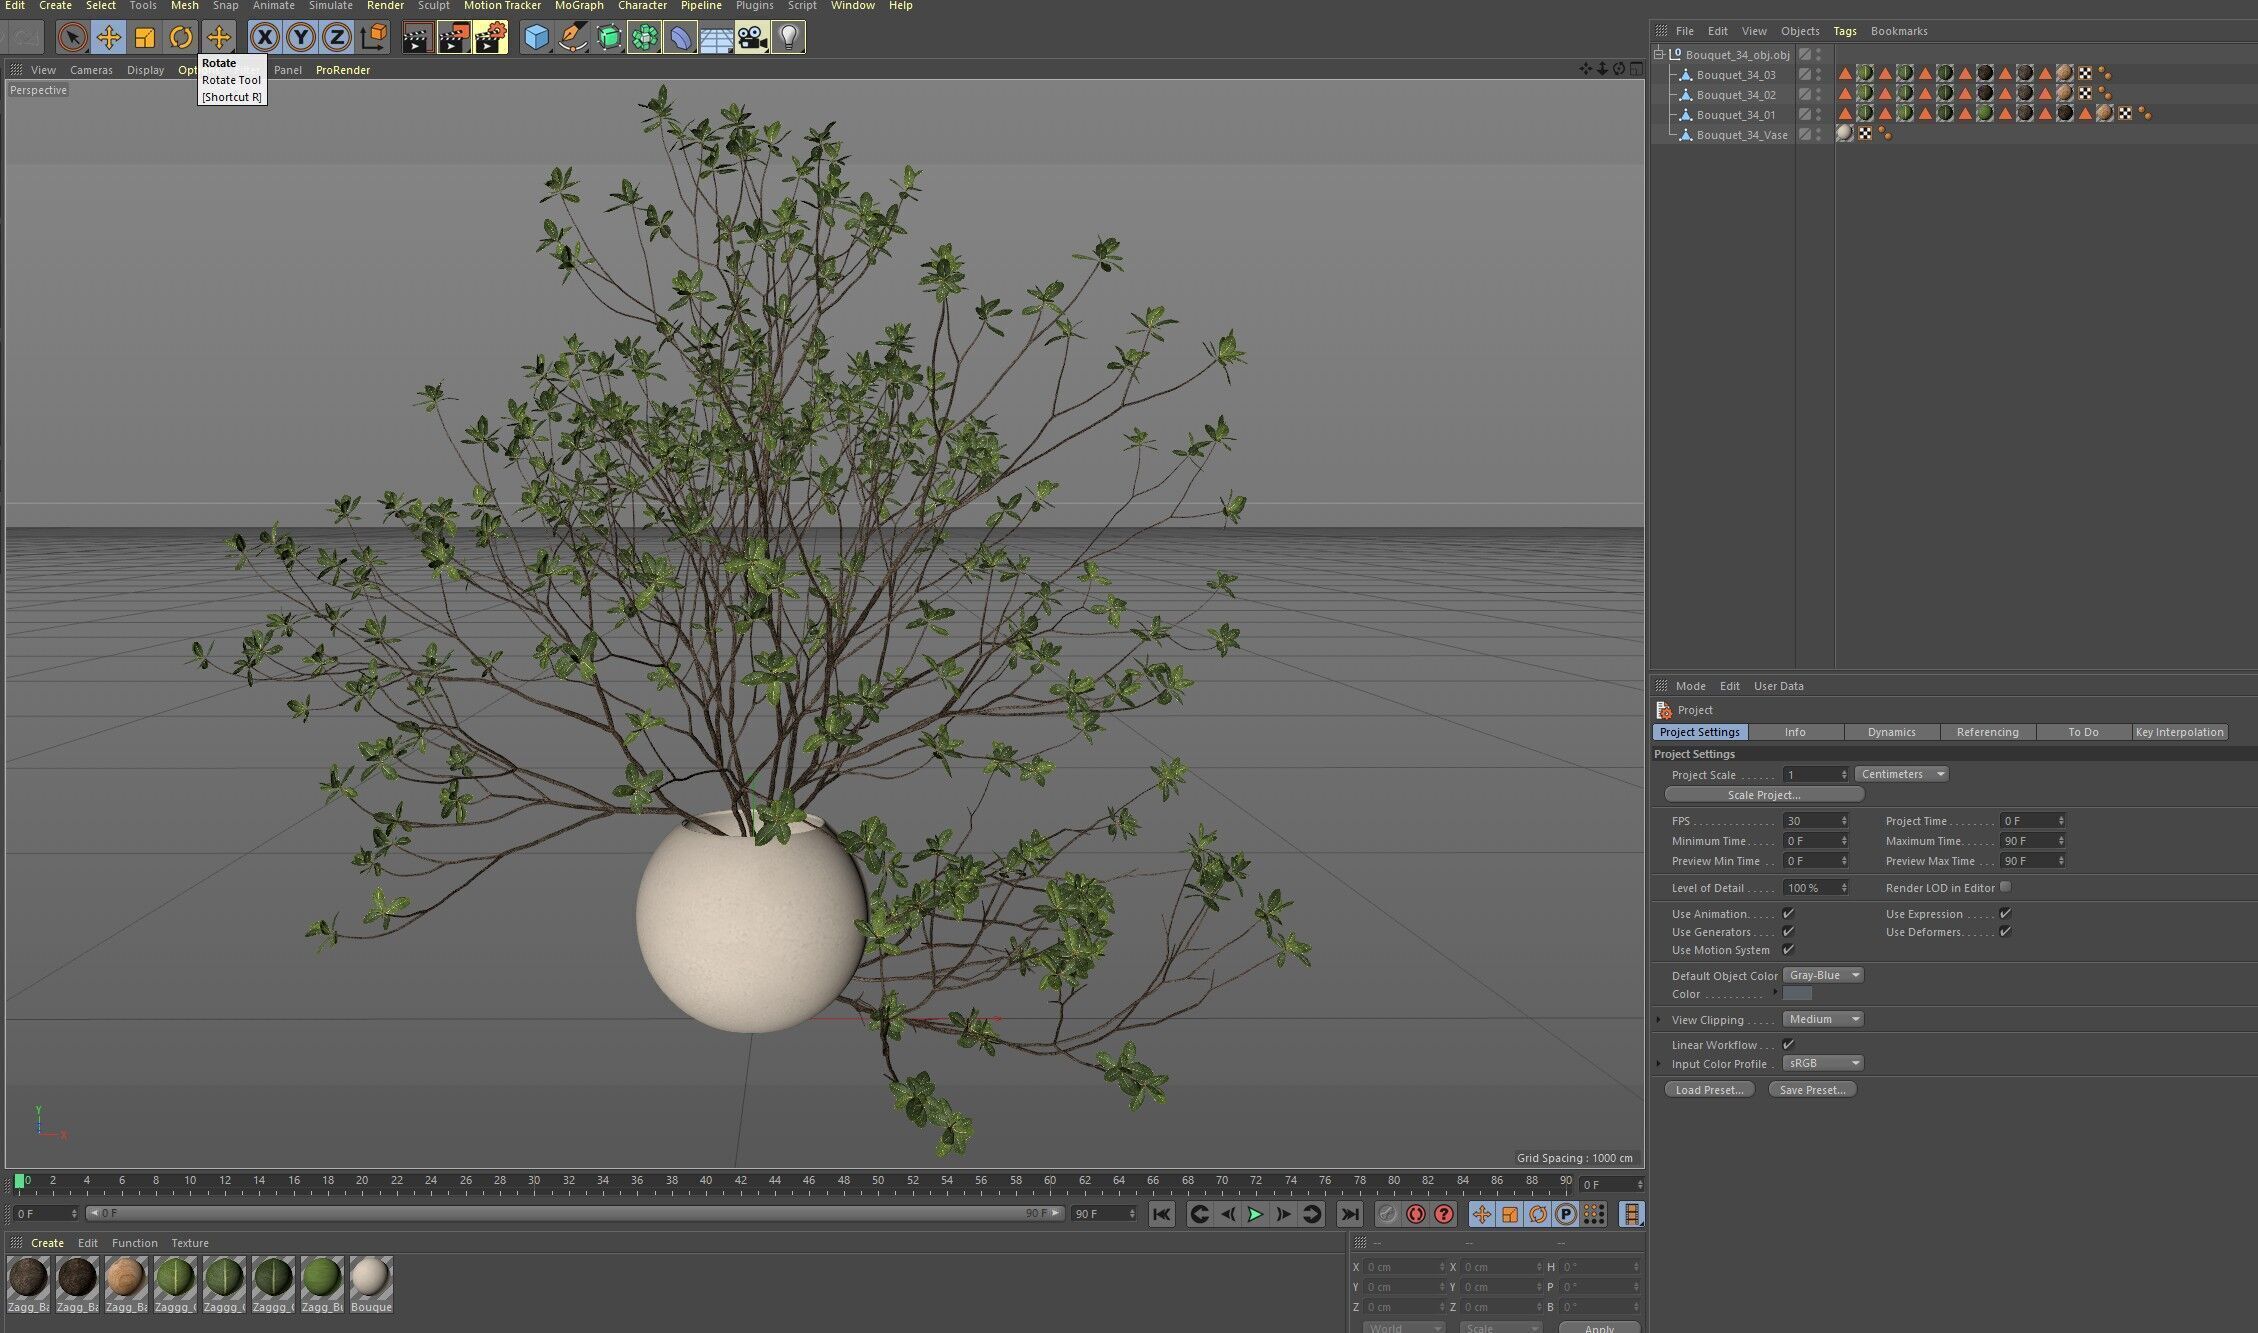
Task: Select the Spline Pen tool icon
Action: click(573, 38)
